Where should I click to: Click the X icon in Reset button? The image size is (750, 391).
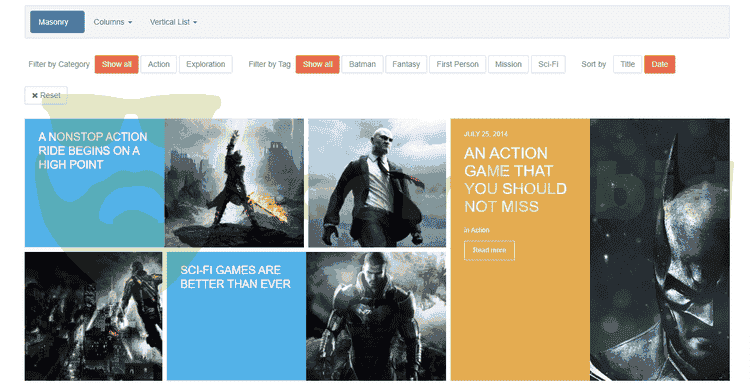pyautogui.click(x=34, y=96)
